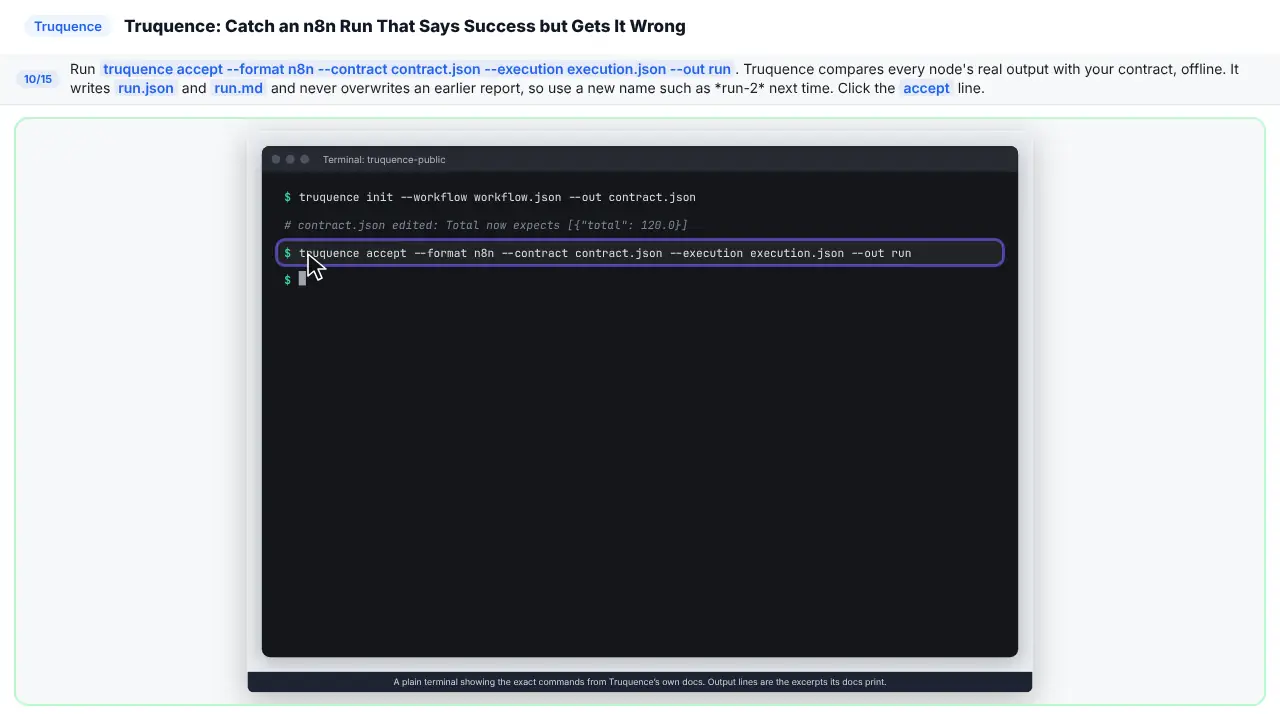Image resolution: width=1280 pixels, height=720 pixels.
Task: Click the accept code chip in instructions
Action: [x=926, y=88]
